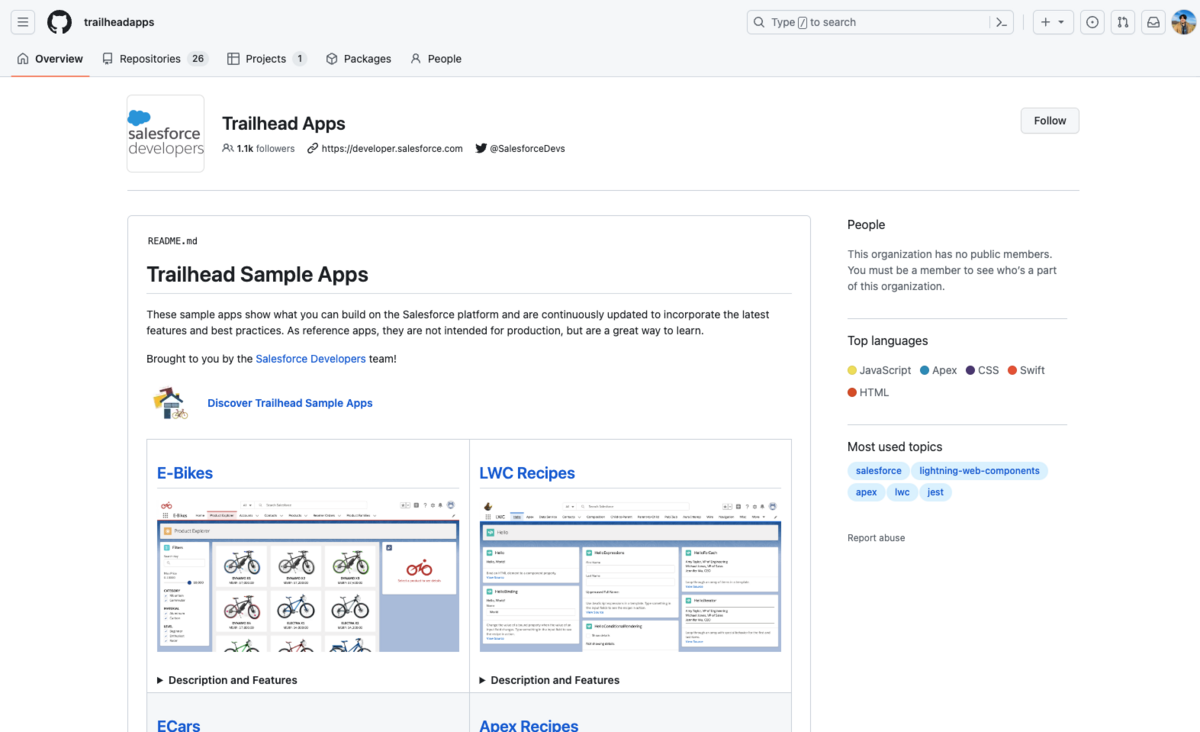Click the search magnifier icon
Screen dimensions: 1200x732
[x=761, y=22]
